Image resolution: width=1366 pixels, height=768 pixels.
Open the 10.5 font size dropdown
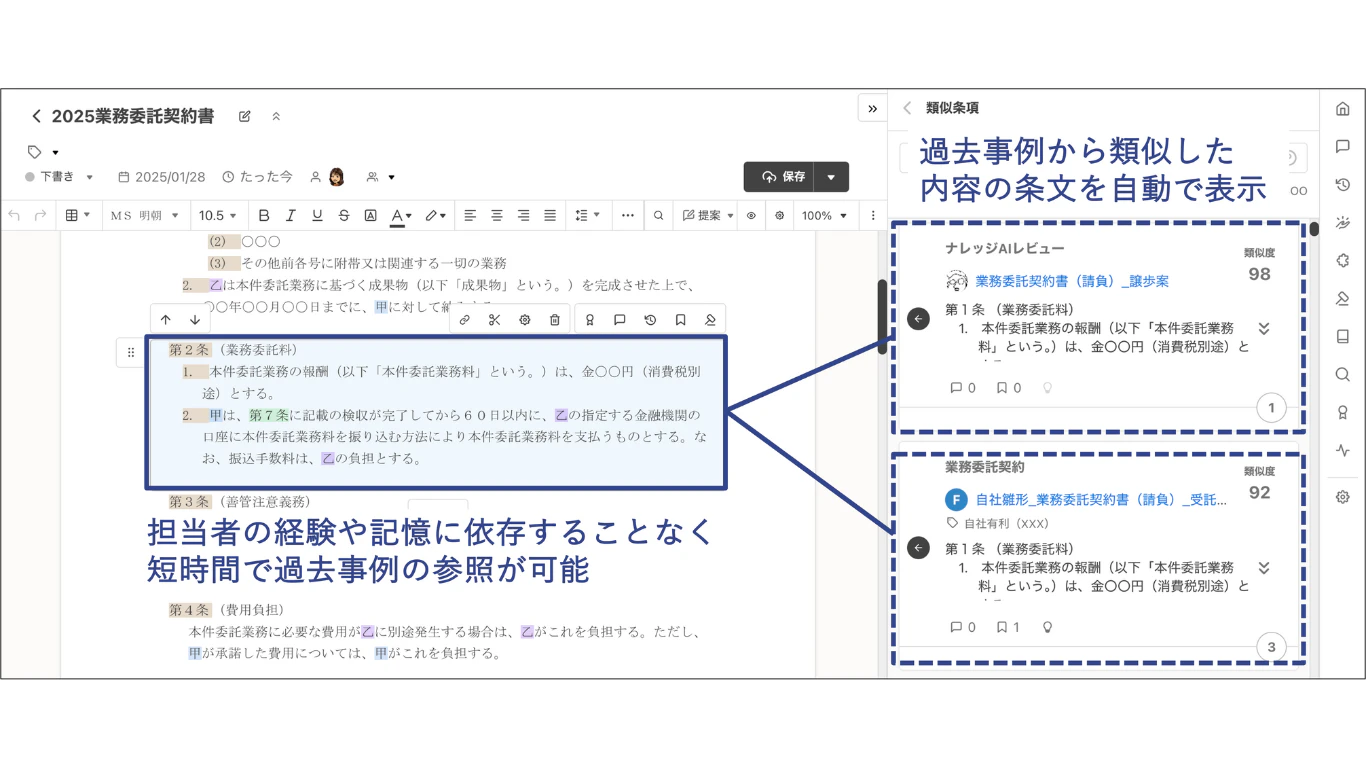click(x=218, y=215)
